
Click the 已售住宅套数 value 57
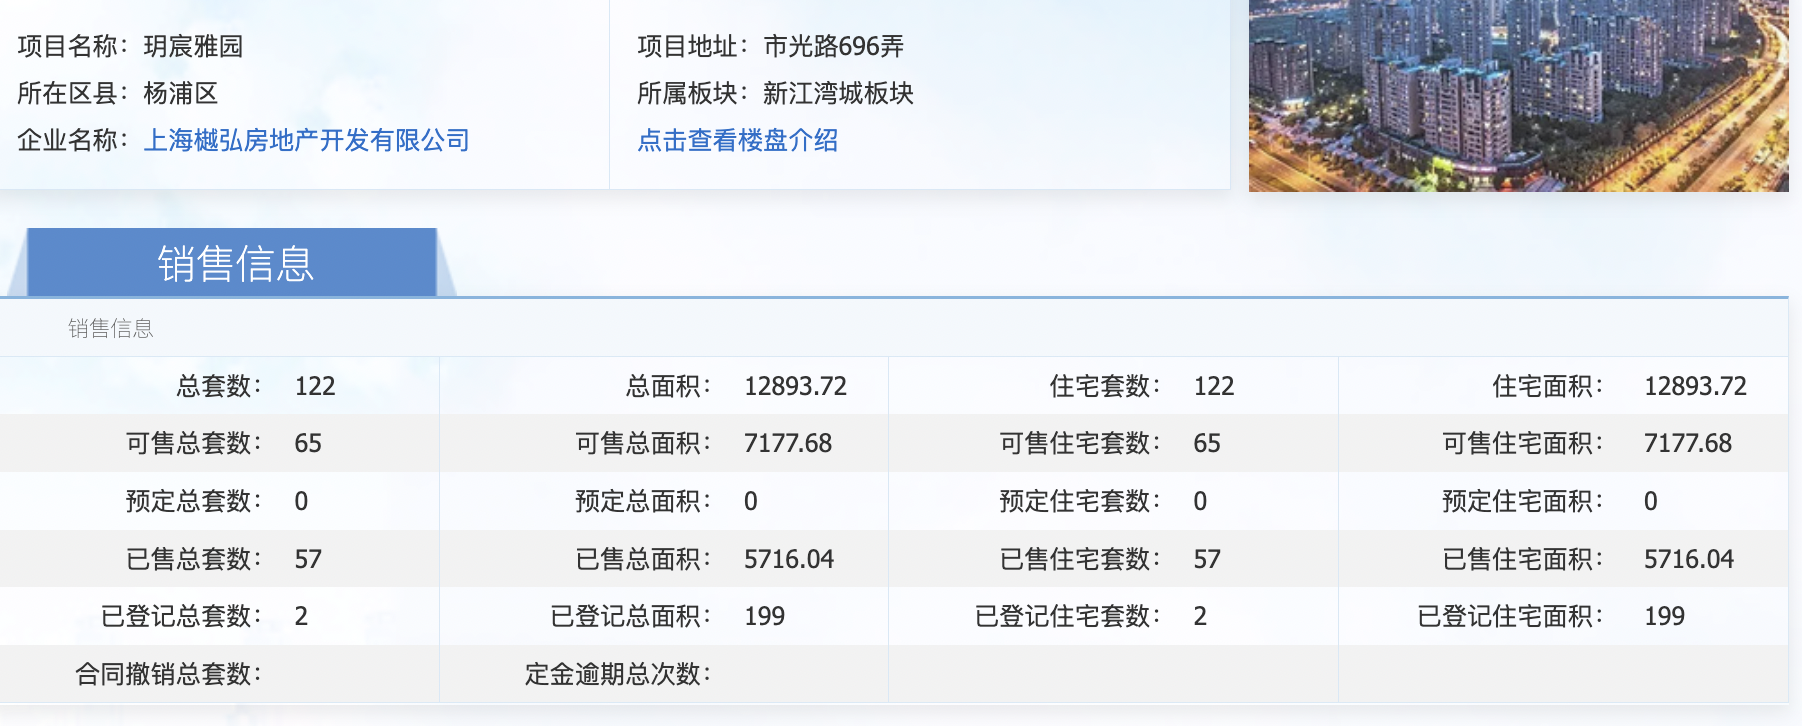coord(1206,559)
